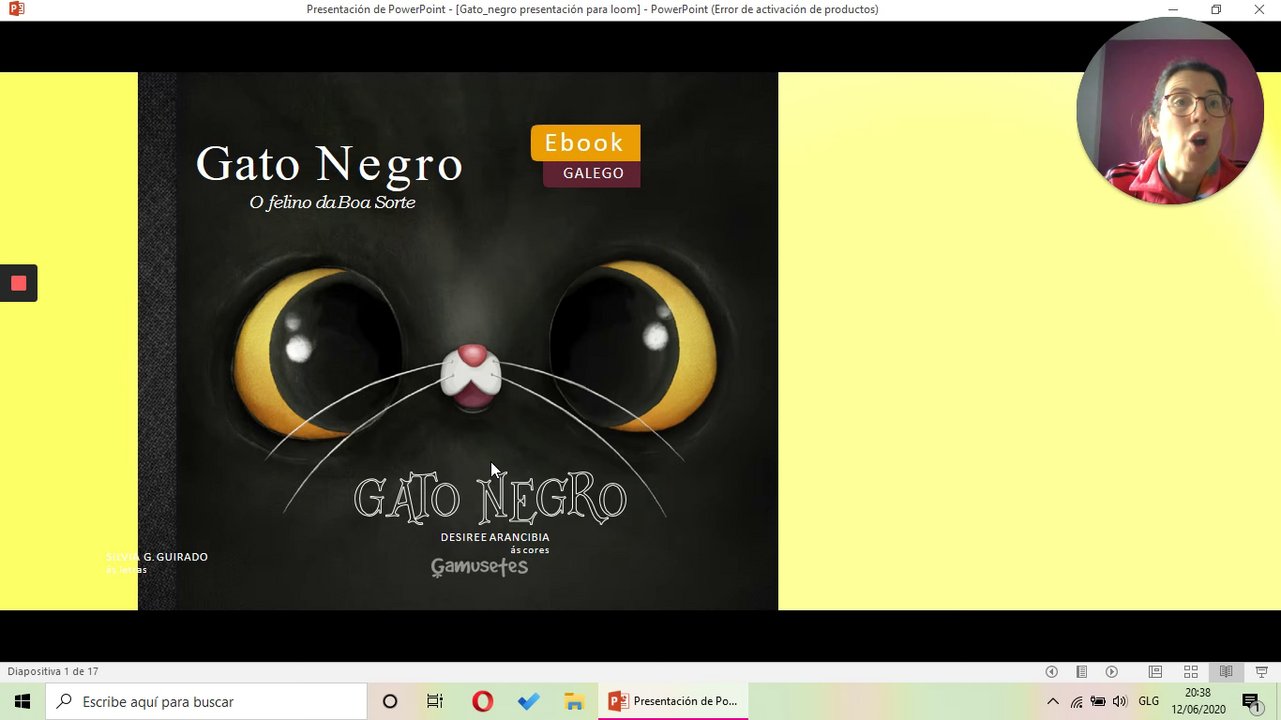
Task: Click the GALEGO label on the slide
Action: pyautogui.click(x=592, y=174)
